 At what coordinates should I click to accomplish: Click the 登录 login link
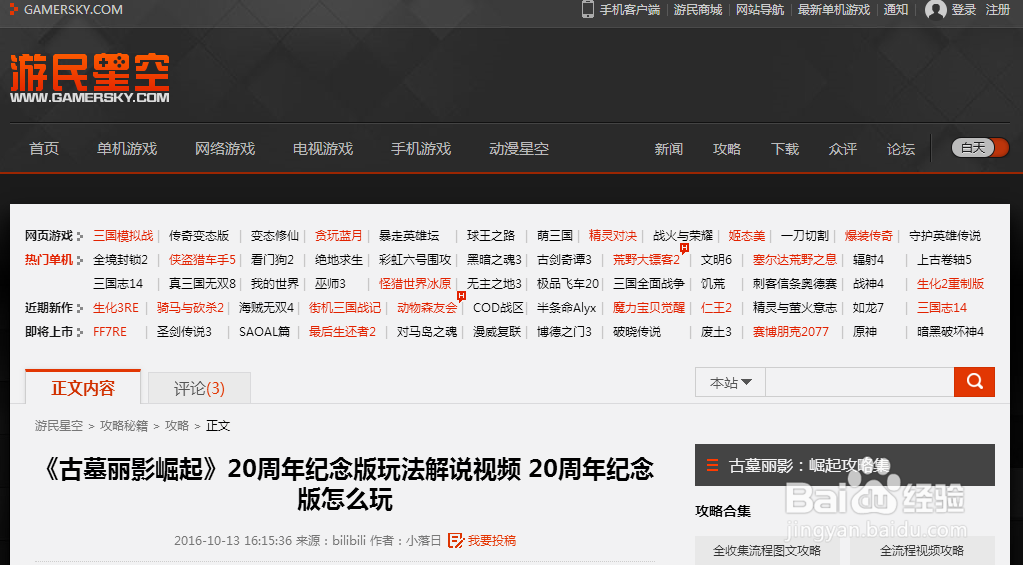tap(964, 10)
